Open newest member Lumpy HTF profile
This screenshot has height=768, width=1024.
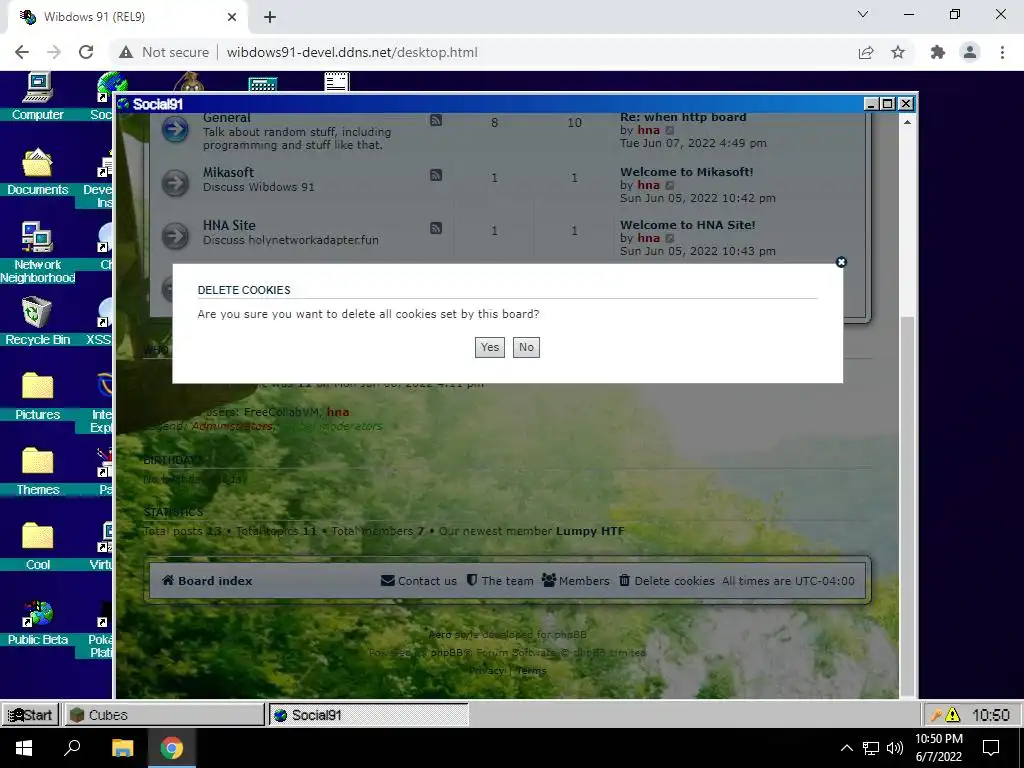tap(590, 531)
